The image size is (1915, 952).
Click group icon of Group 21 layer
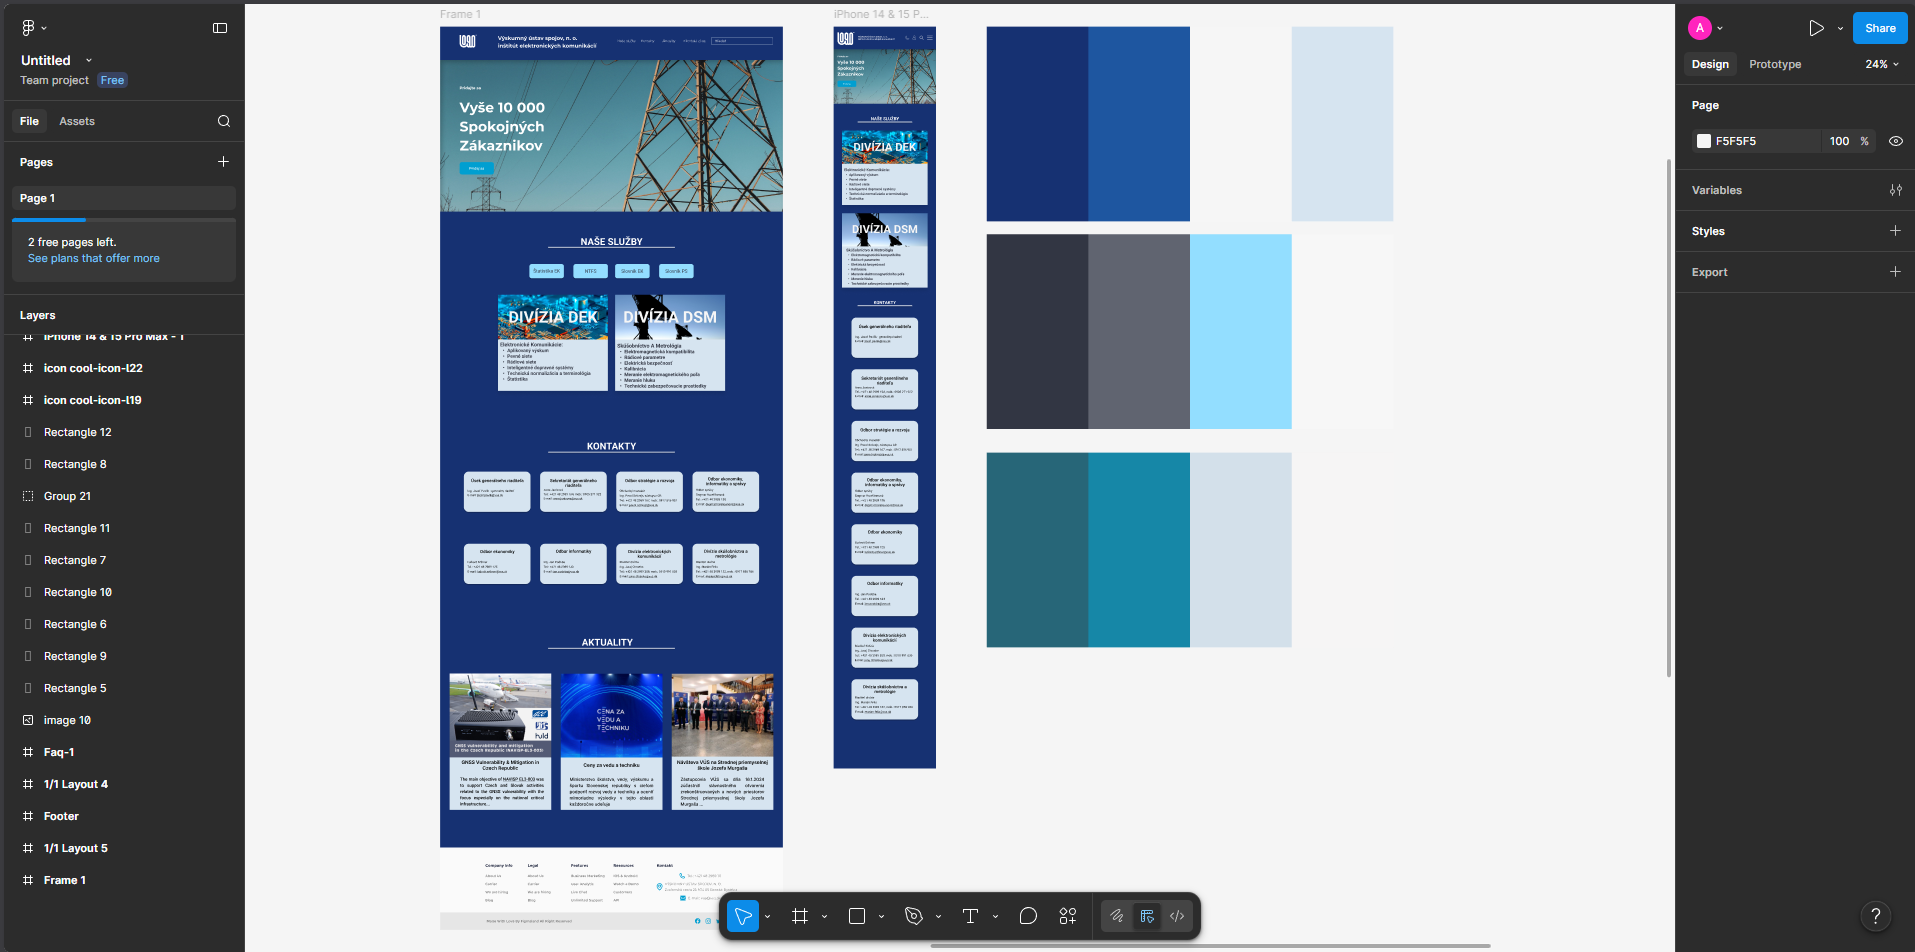click(28, 496)
